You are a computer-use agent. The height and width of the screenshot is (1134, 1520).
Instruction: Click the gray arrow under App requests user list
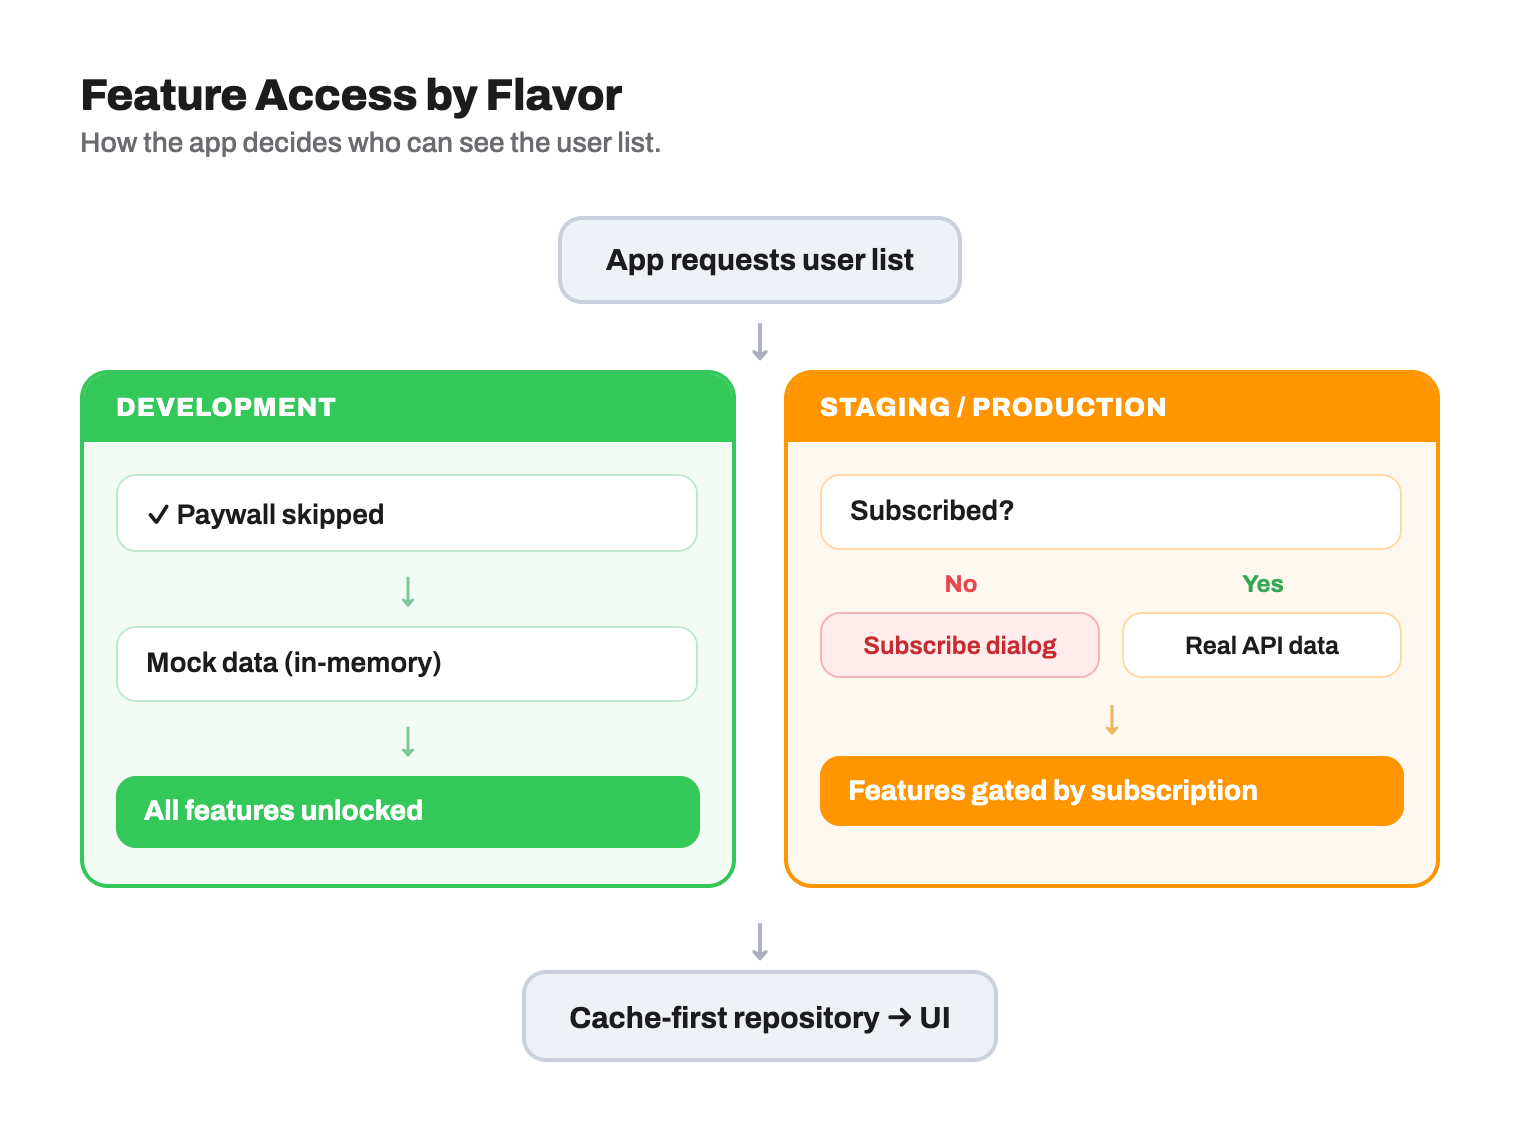760,341
